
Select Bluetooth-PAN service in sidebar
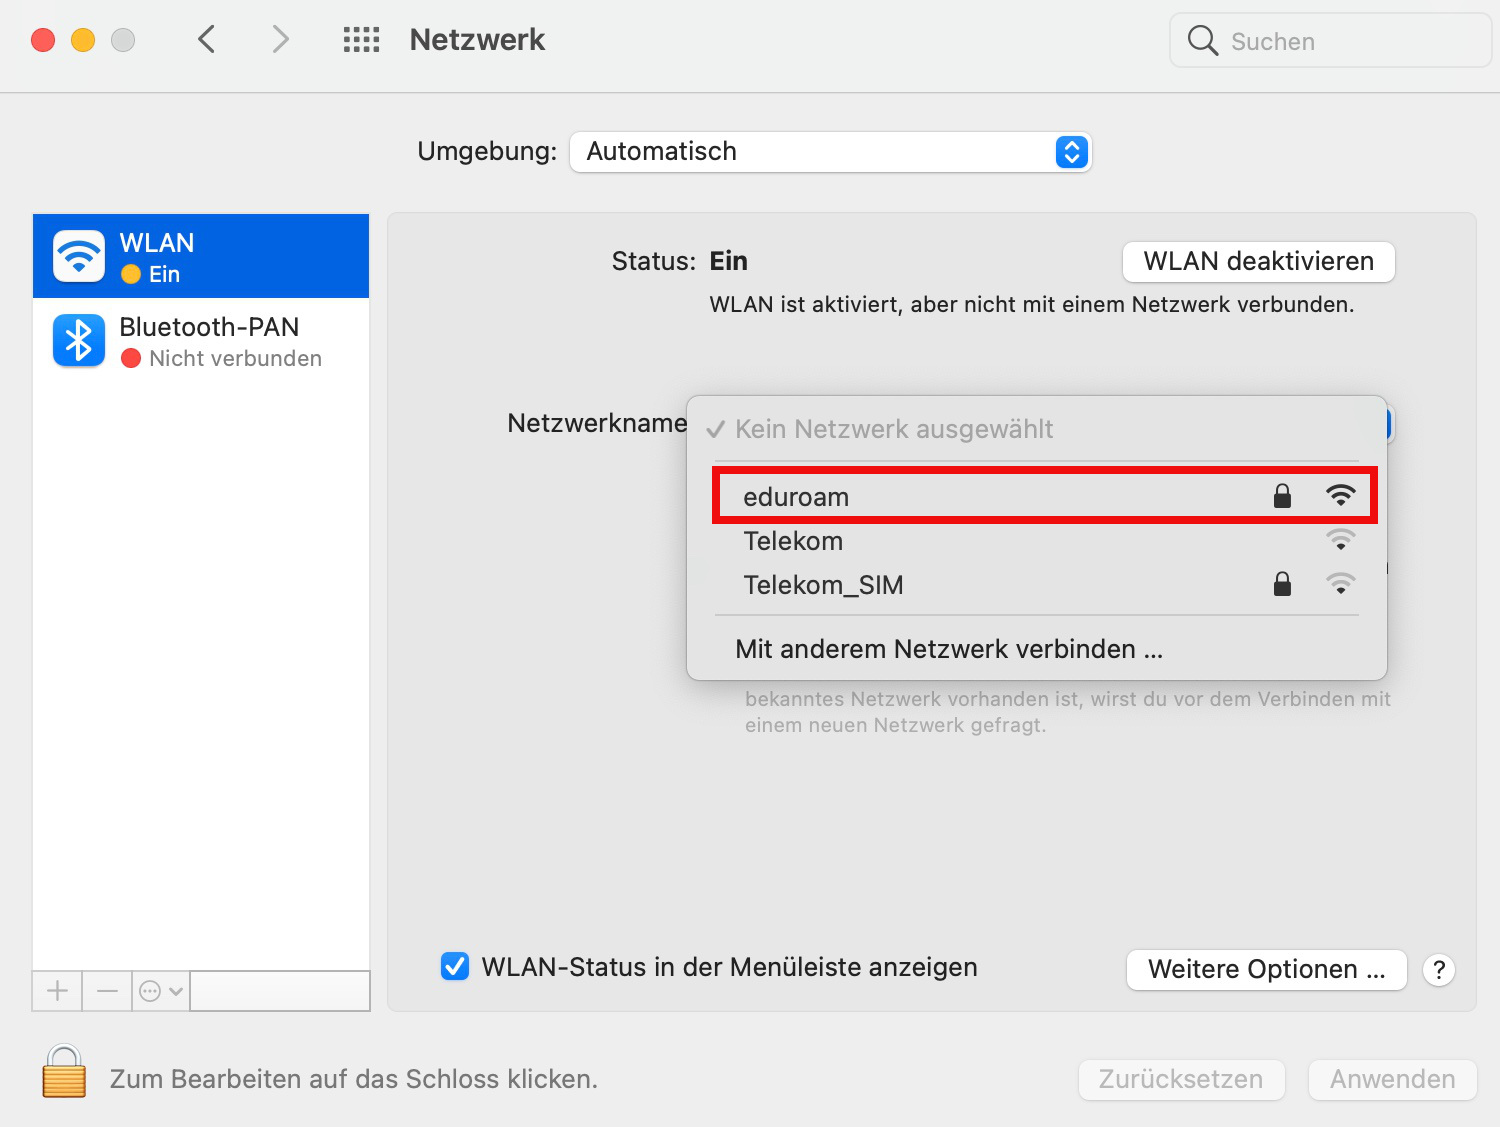201,341
